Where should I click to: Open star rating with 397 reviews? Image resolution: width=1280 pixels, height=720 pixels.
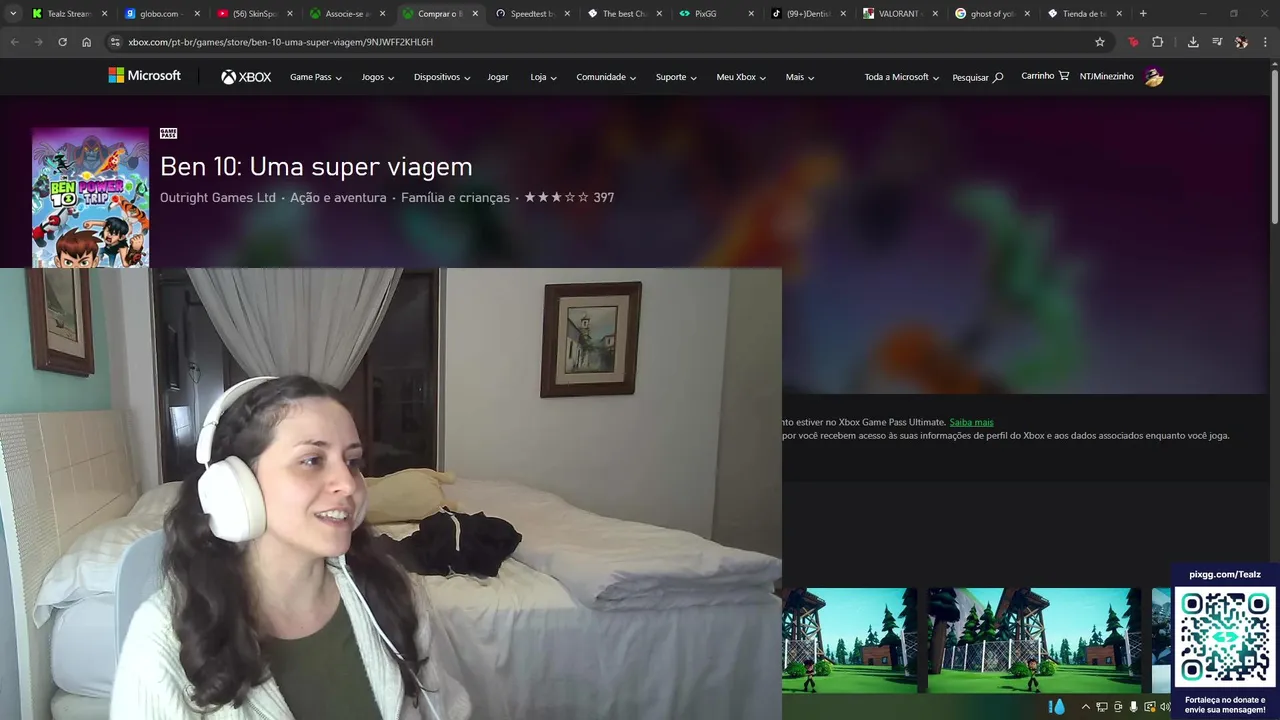pyautogui.click(x=569, y=197)
